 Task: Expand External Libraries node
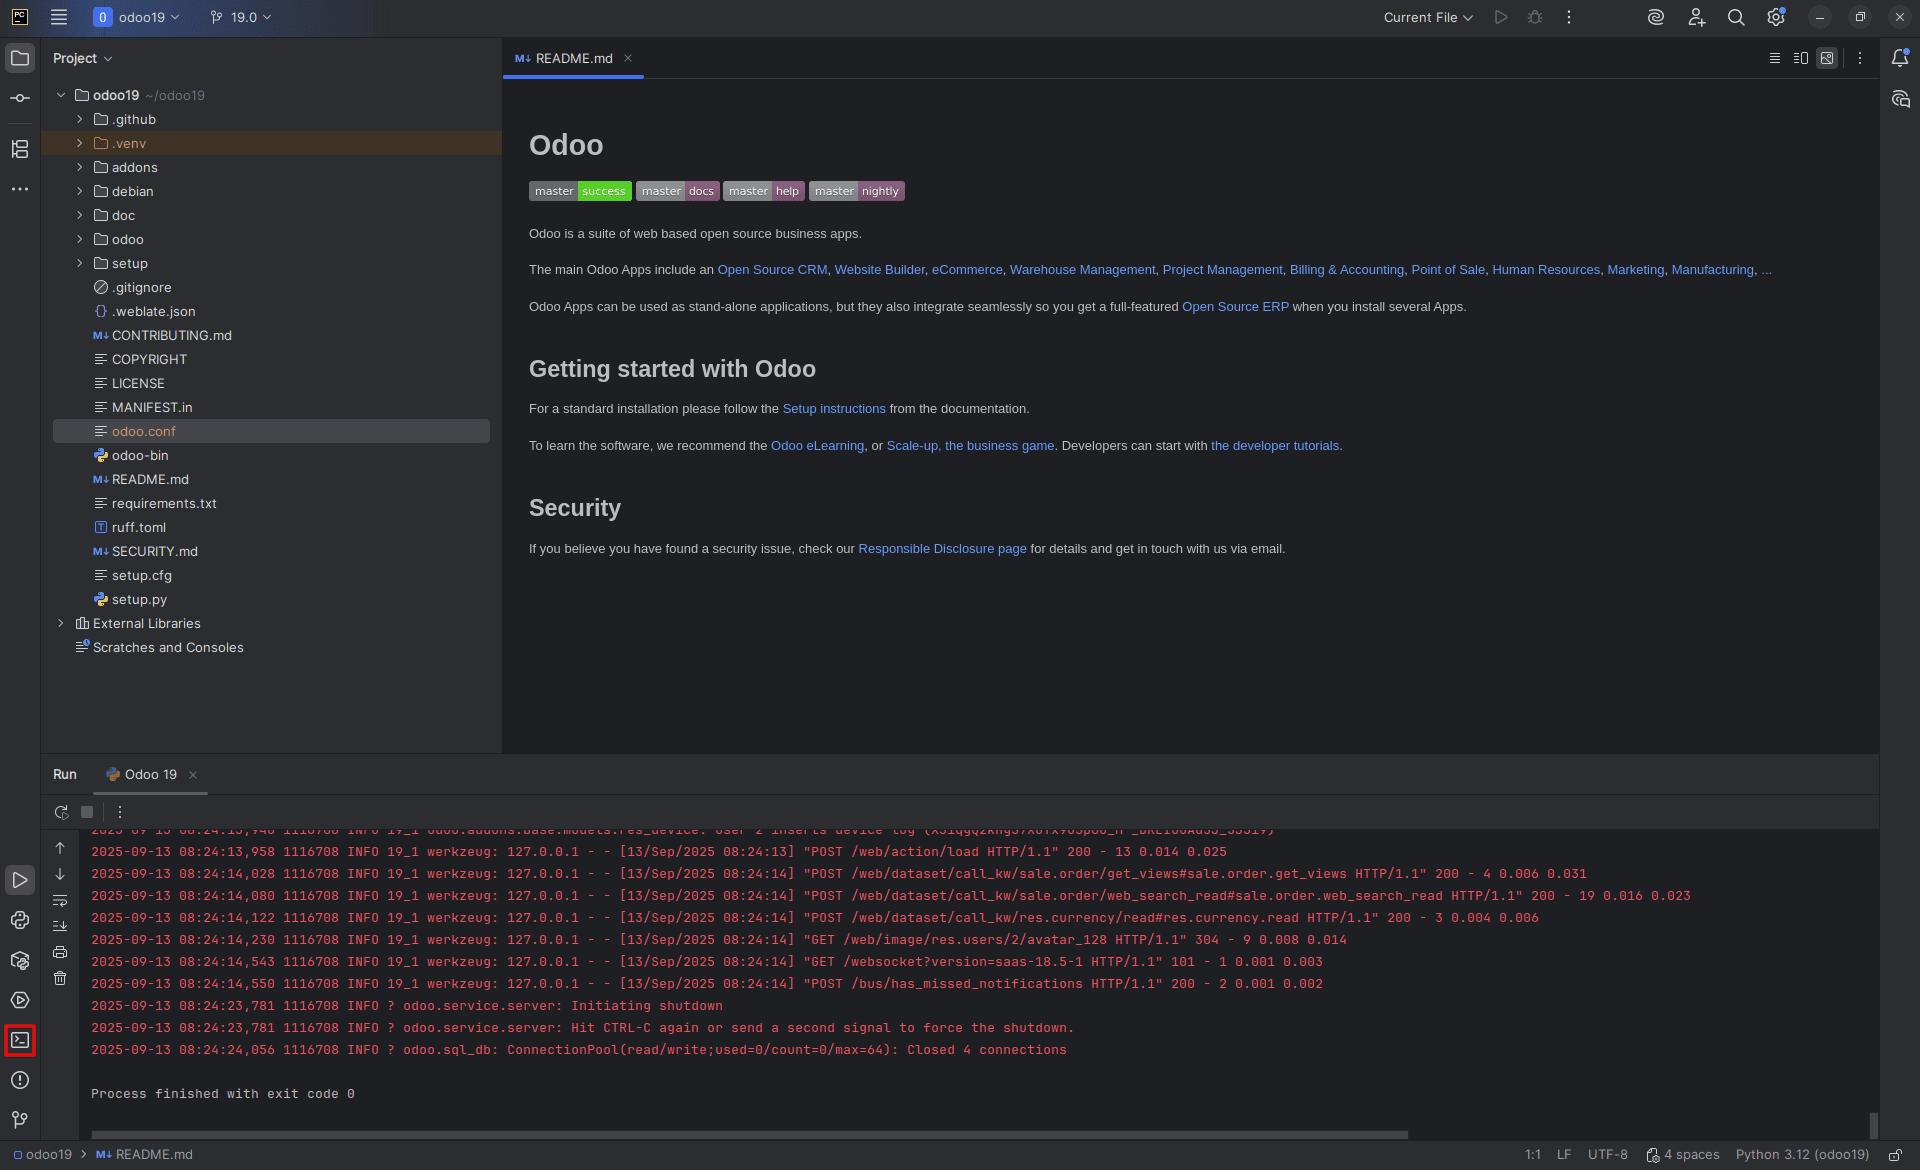[x=61, y=623]
